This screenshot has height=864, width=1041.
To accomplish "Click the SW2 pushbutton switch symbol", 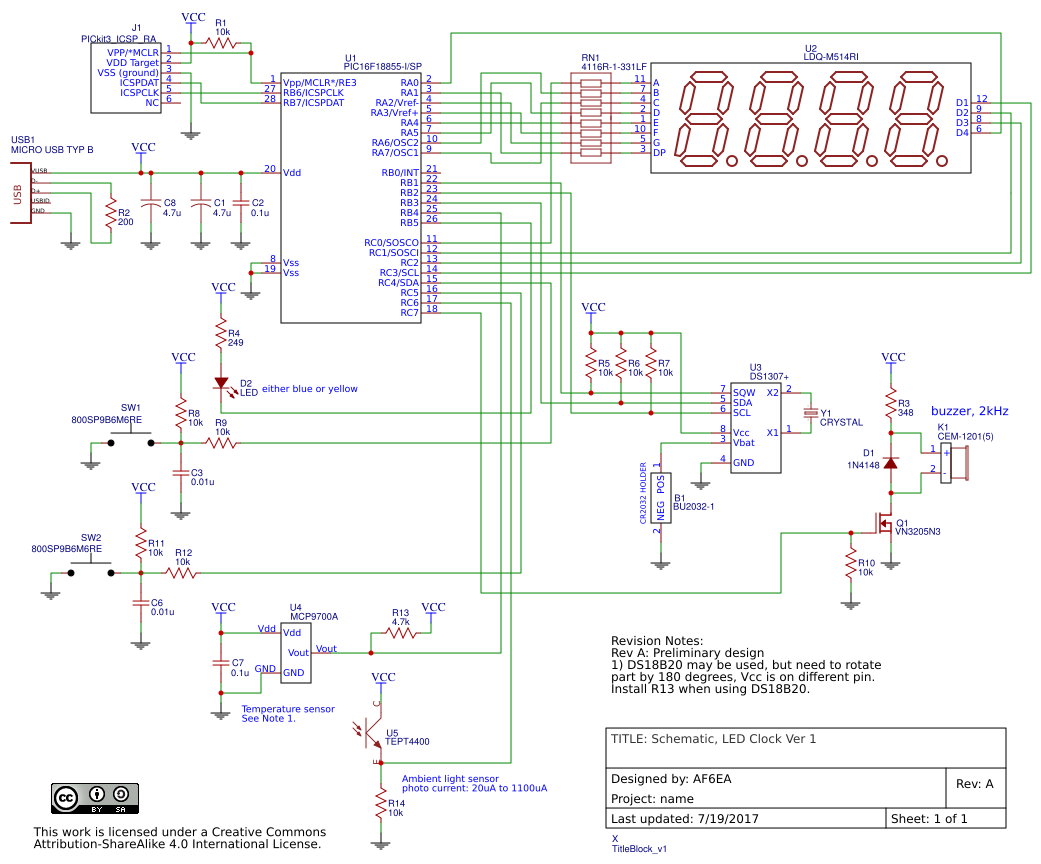I will [91, 568].
